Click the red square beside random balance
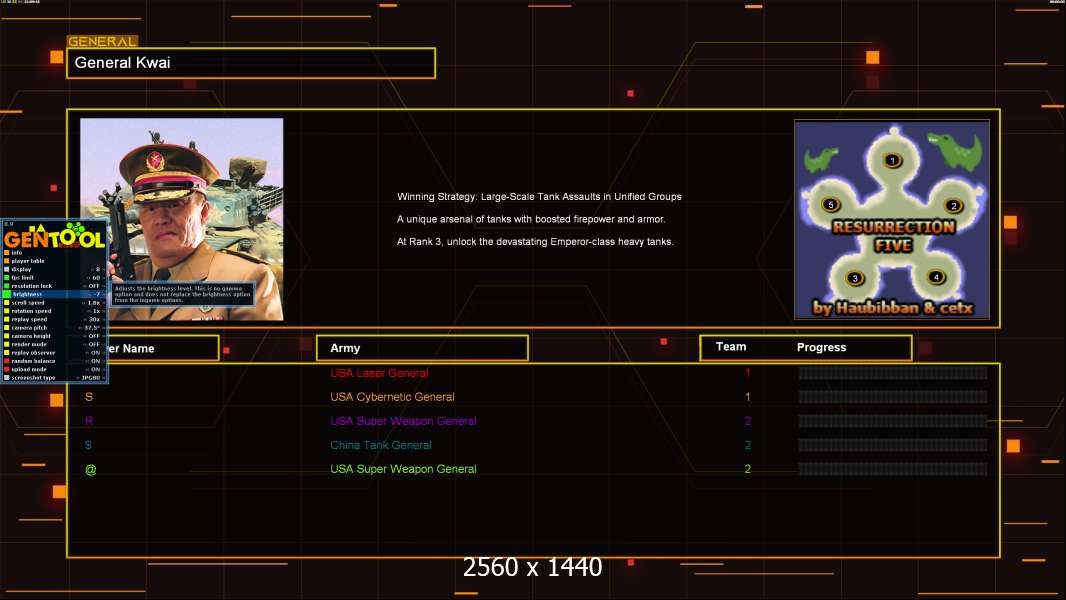1066x600 pixels. (x=7, y=361)
